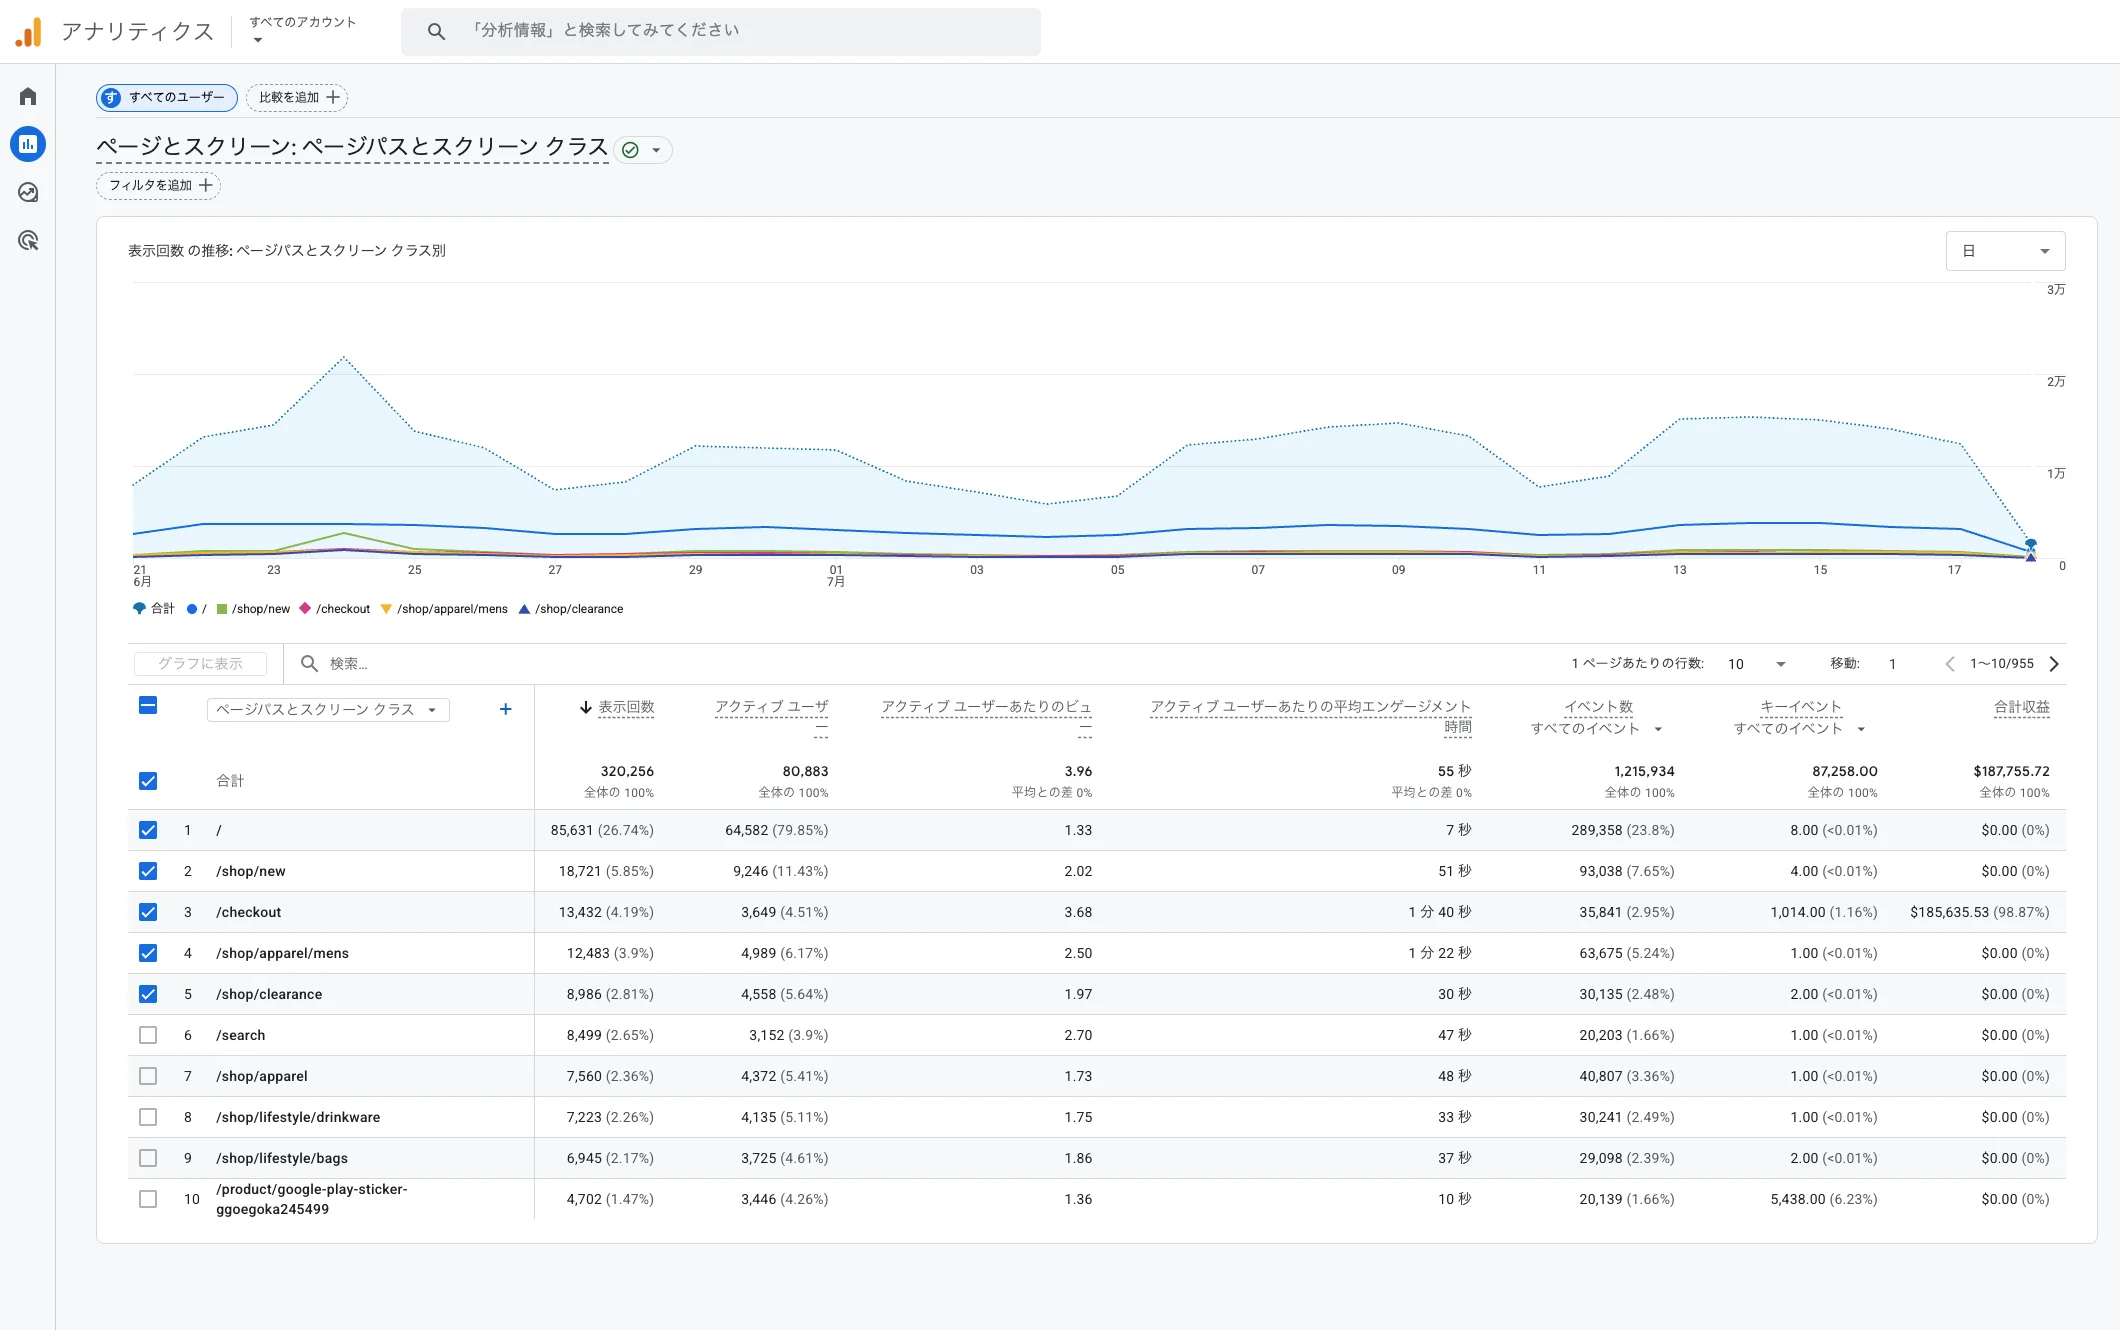Viewport: 2120px width, 1330px height.
Task: Click the フィルタを追加 button
Action: (158, 185)
